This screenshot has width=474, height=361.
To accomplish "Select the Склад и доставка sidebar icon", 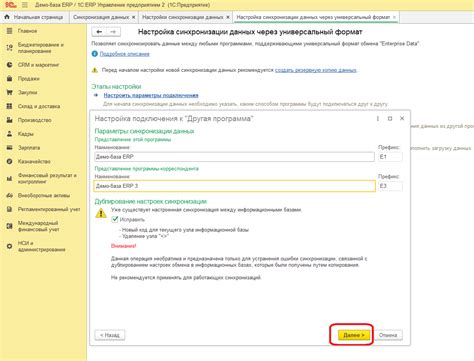I will (9, 106).
